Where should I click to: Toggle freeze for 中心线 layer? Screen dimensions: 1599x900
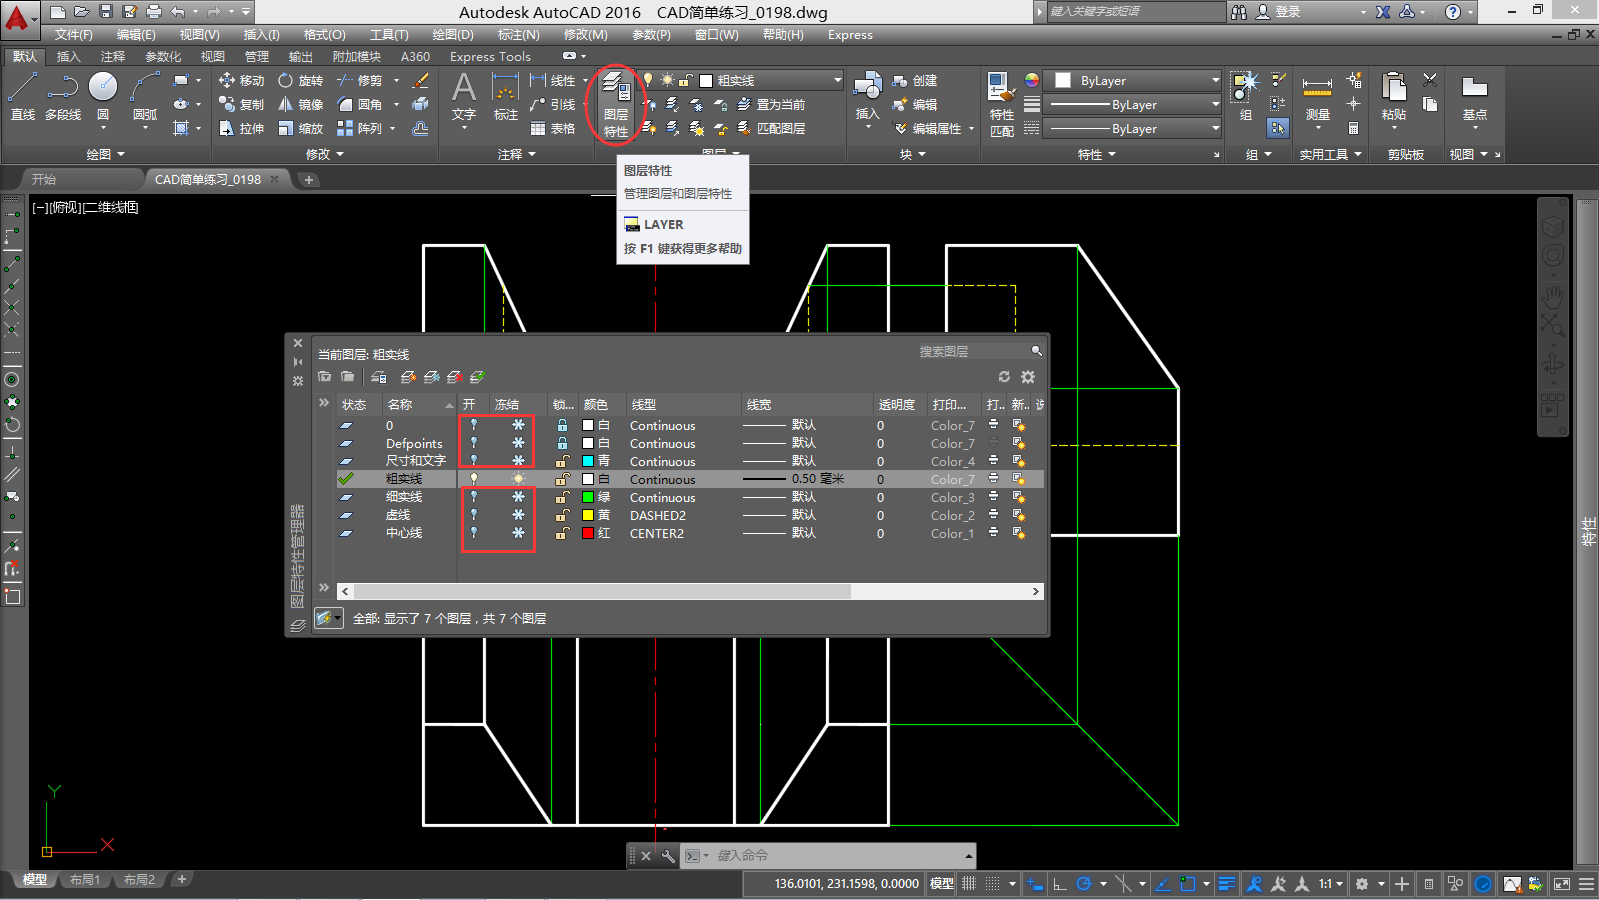pyautogui.click(x=518, y=533)
